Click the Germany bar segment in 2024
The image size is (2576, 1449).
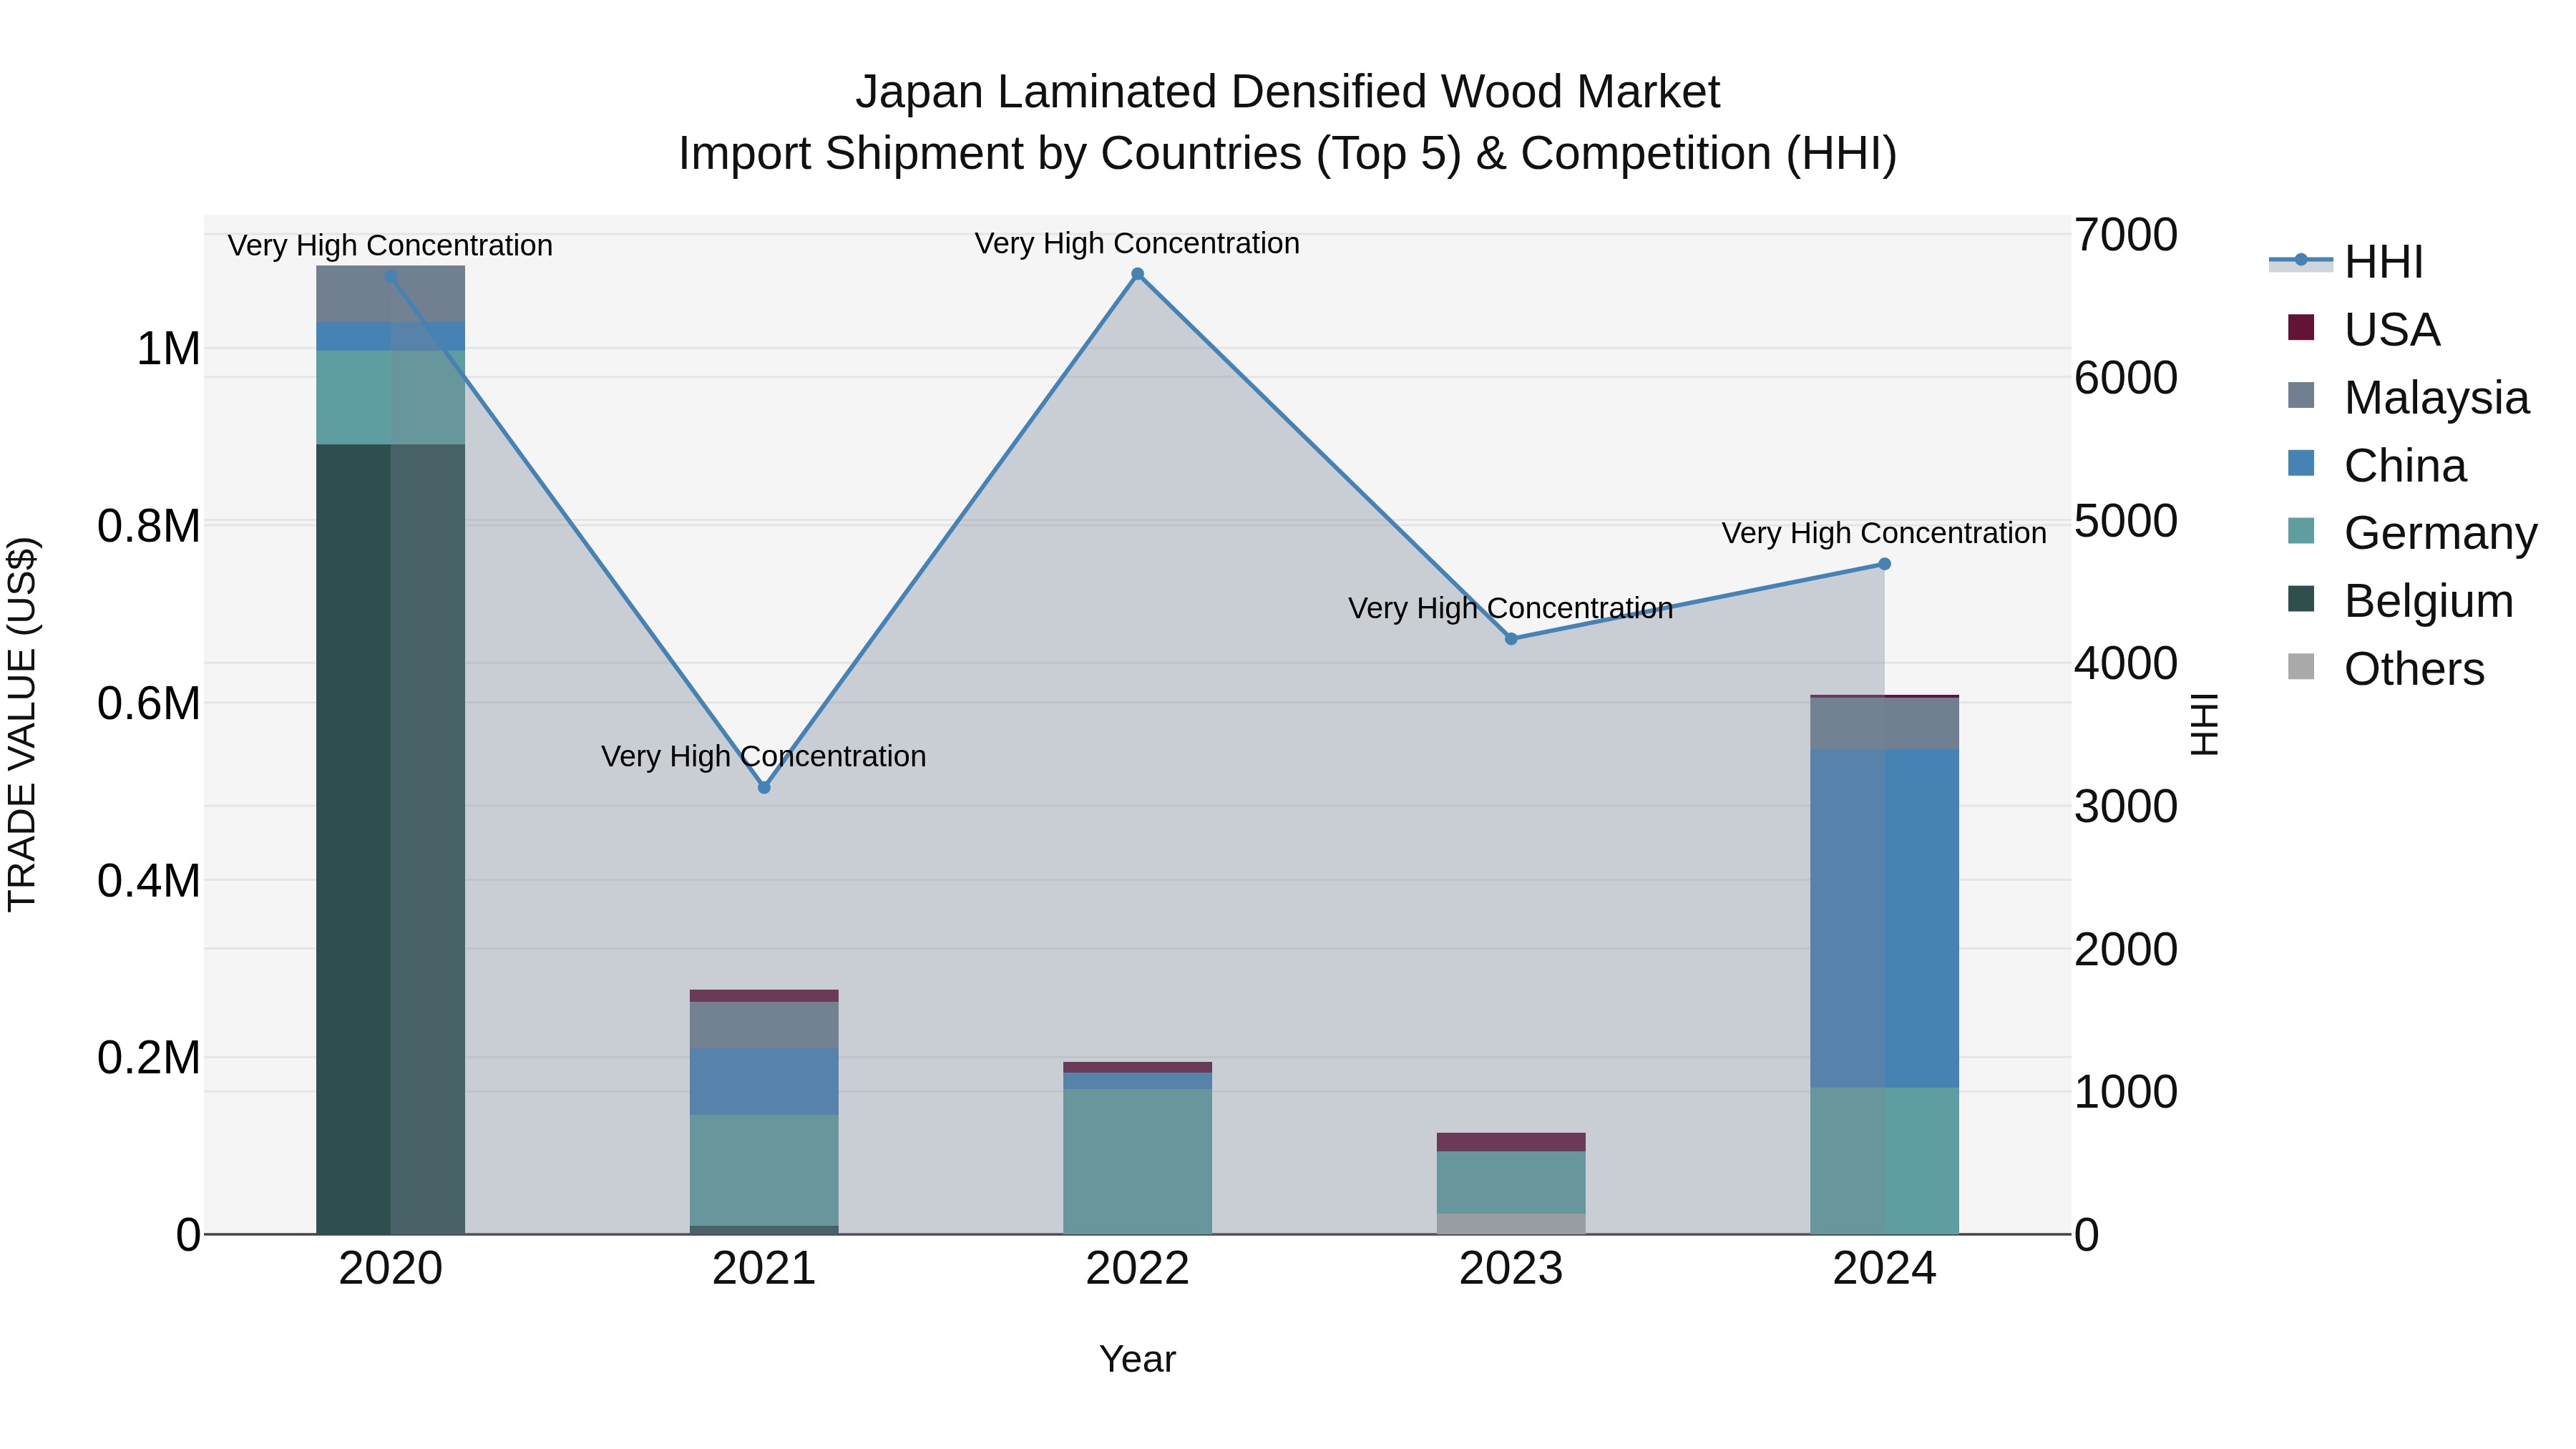(1885, 1161)
